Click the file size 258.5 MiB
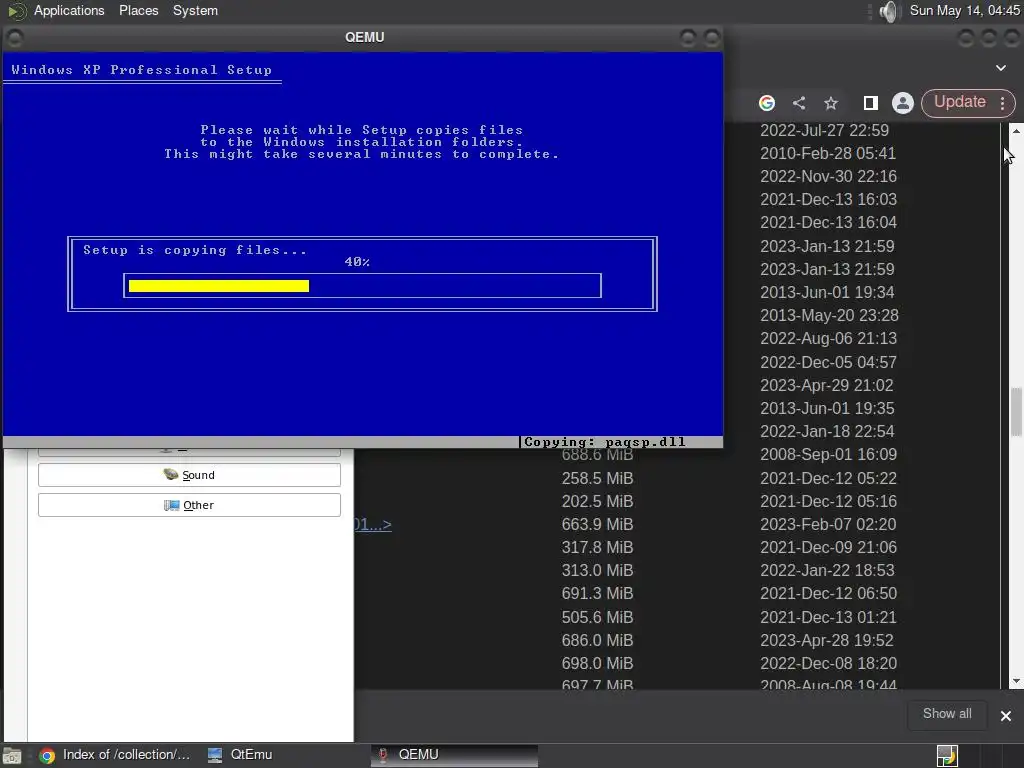The image size is (1024, 768). click(x=597, y=478)
